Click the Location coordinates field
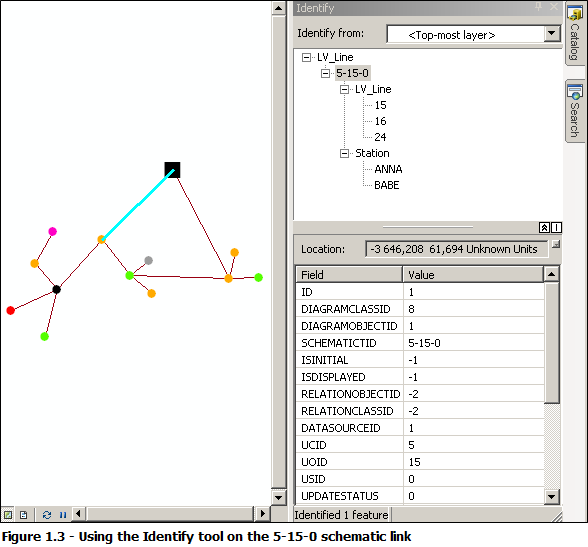 [x=457, y=249]
